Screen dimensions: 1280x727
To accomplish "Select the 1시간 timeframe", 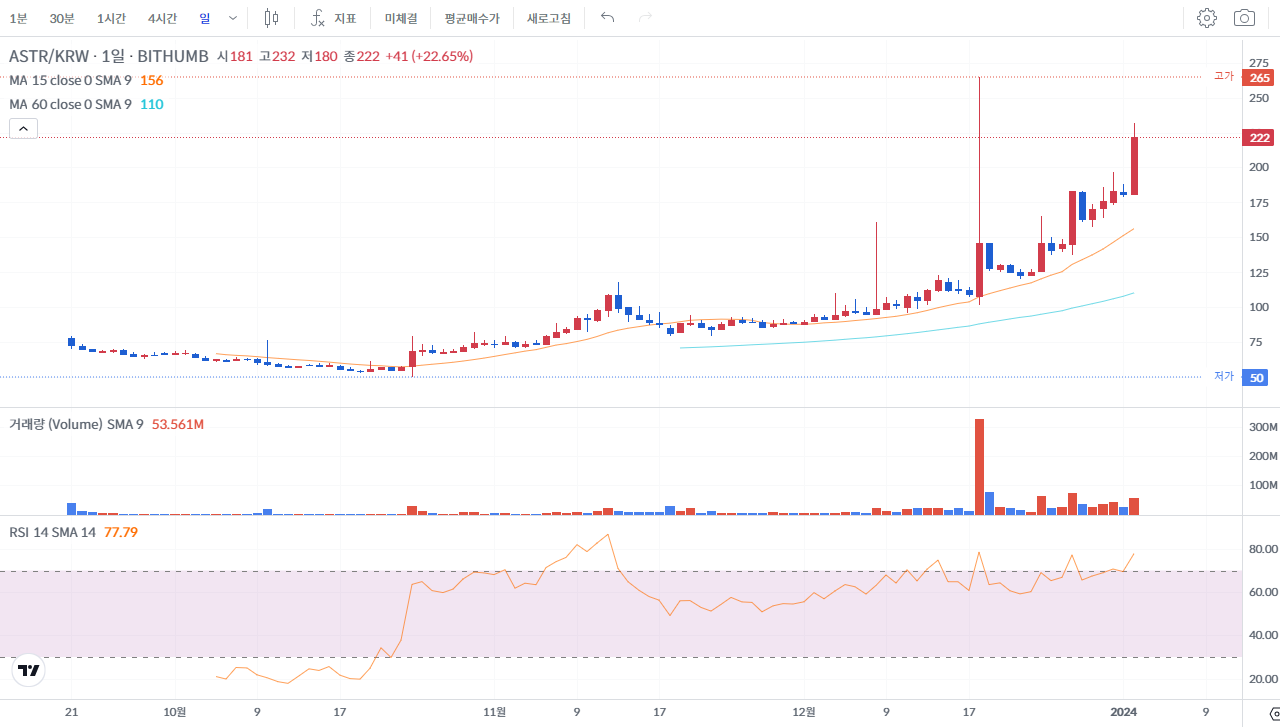I will tap(111, 18).
